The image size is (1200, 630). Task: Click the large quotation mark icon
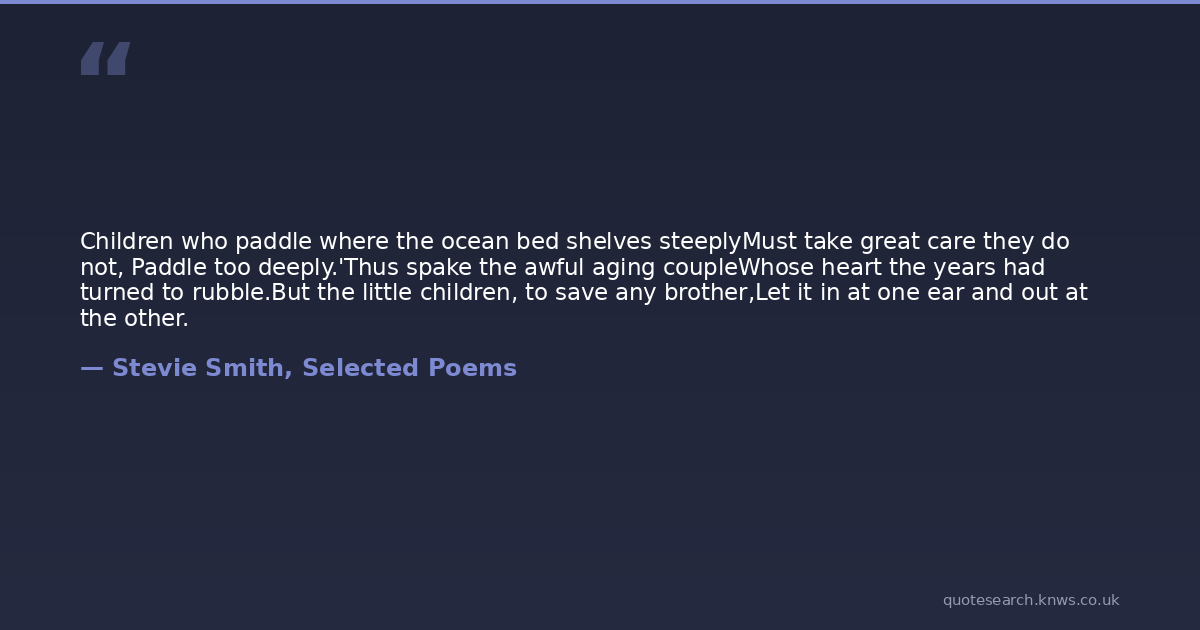(x=105, y=59)
